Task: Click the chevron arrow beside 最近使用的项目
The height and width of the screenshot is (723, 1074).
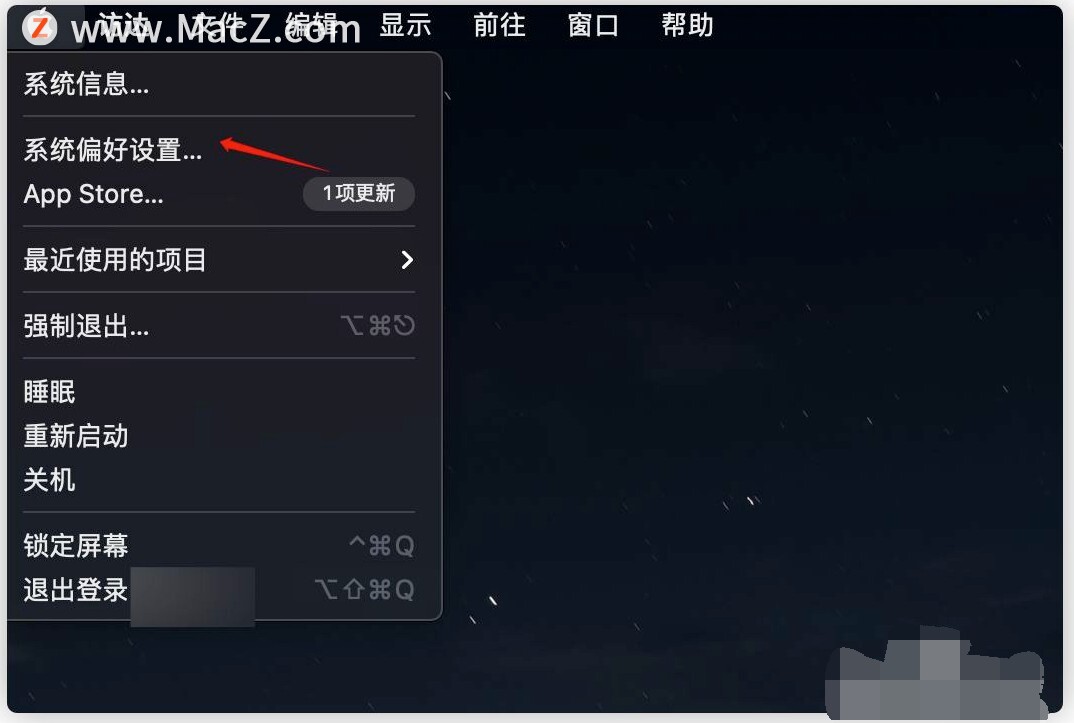Action: pyautogui.click(x=407, y=260)
